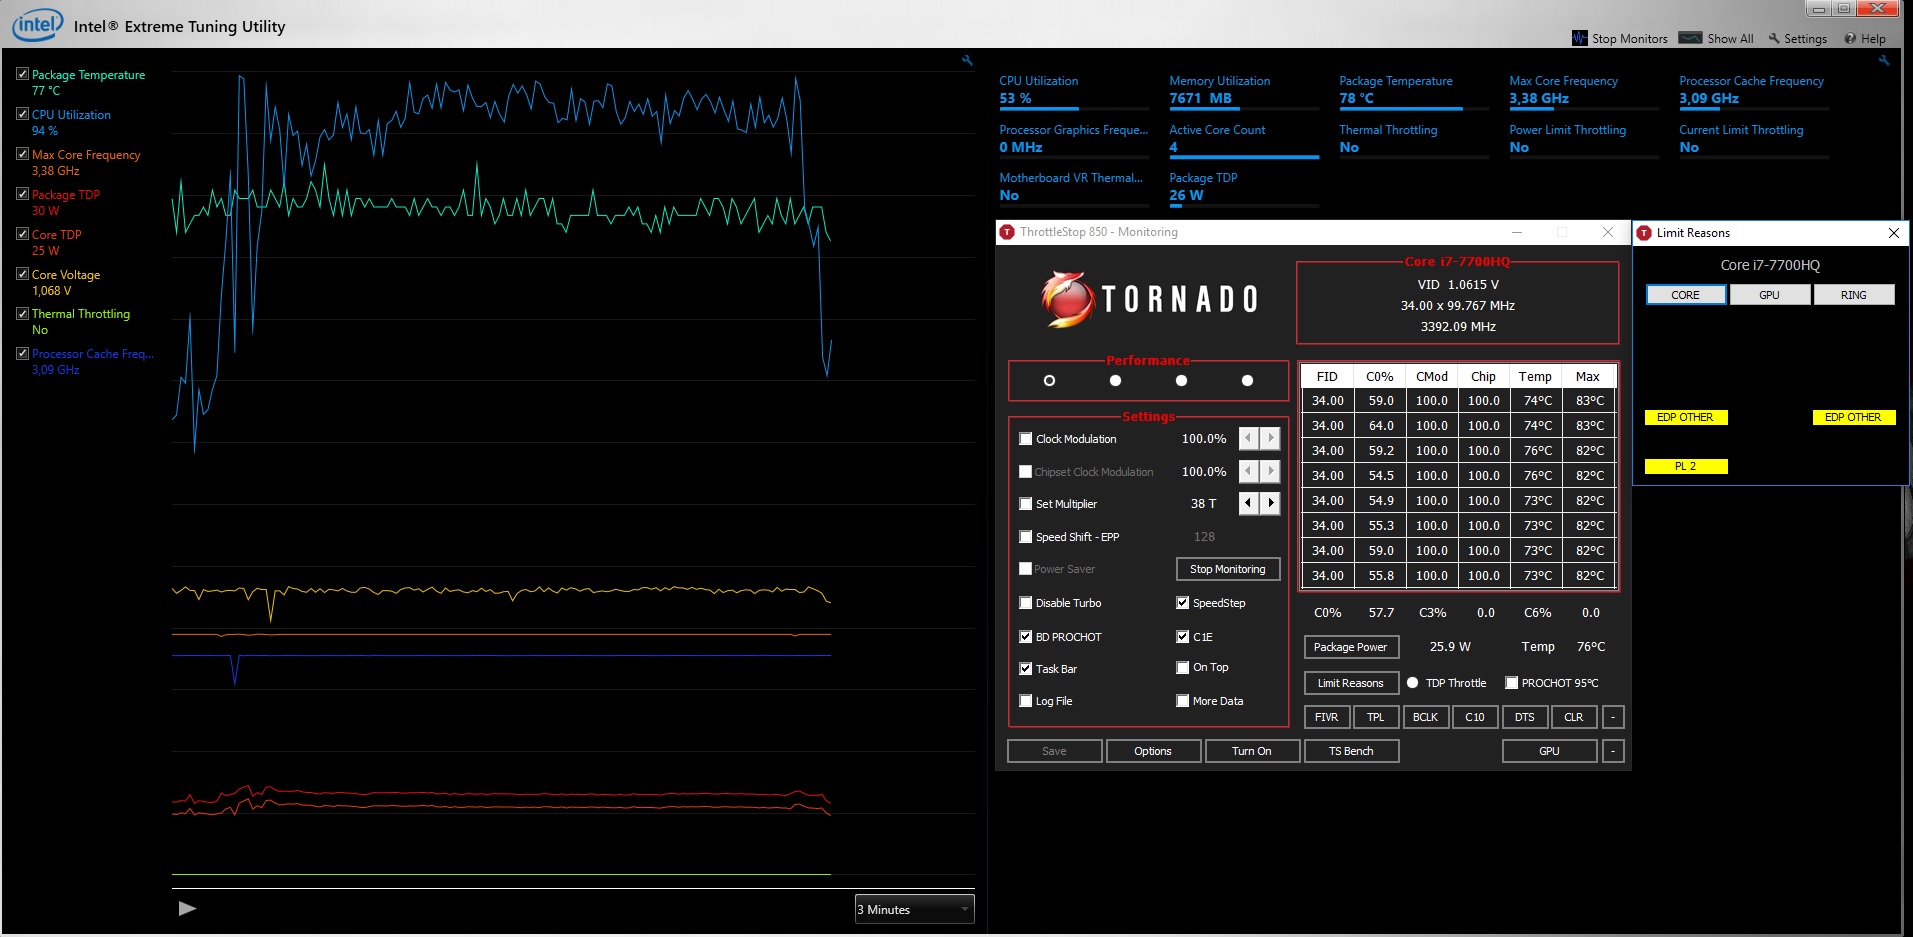The width and height of the screenshot is (1913, 937).
Task: Toggle Processor Cache Frequency graph checkbox
Action: pos(22,353)
